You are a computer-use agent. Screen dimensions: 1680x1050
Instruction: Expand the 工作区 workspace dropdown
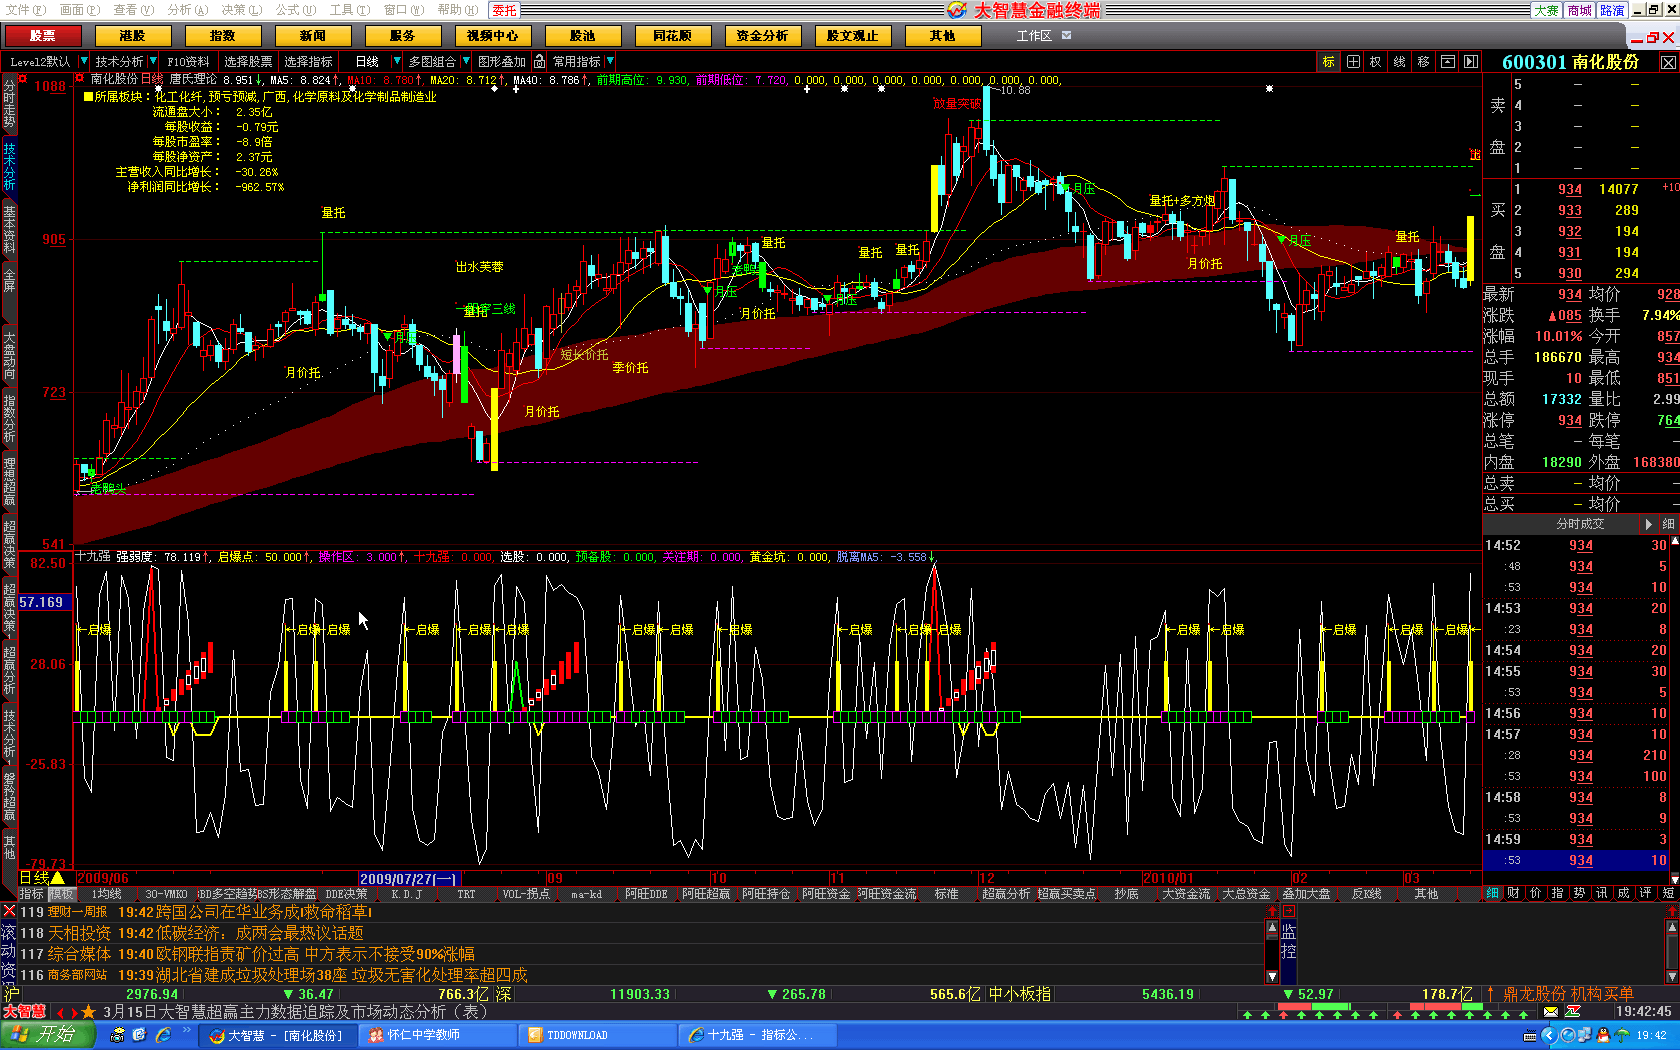click(x=1066, y=35)
